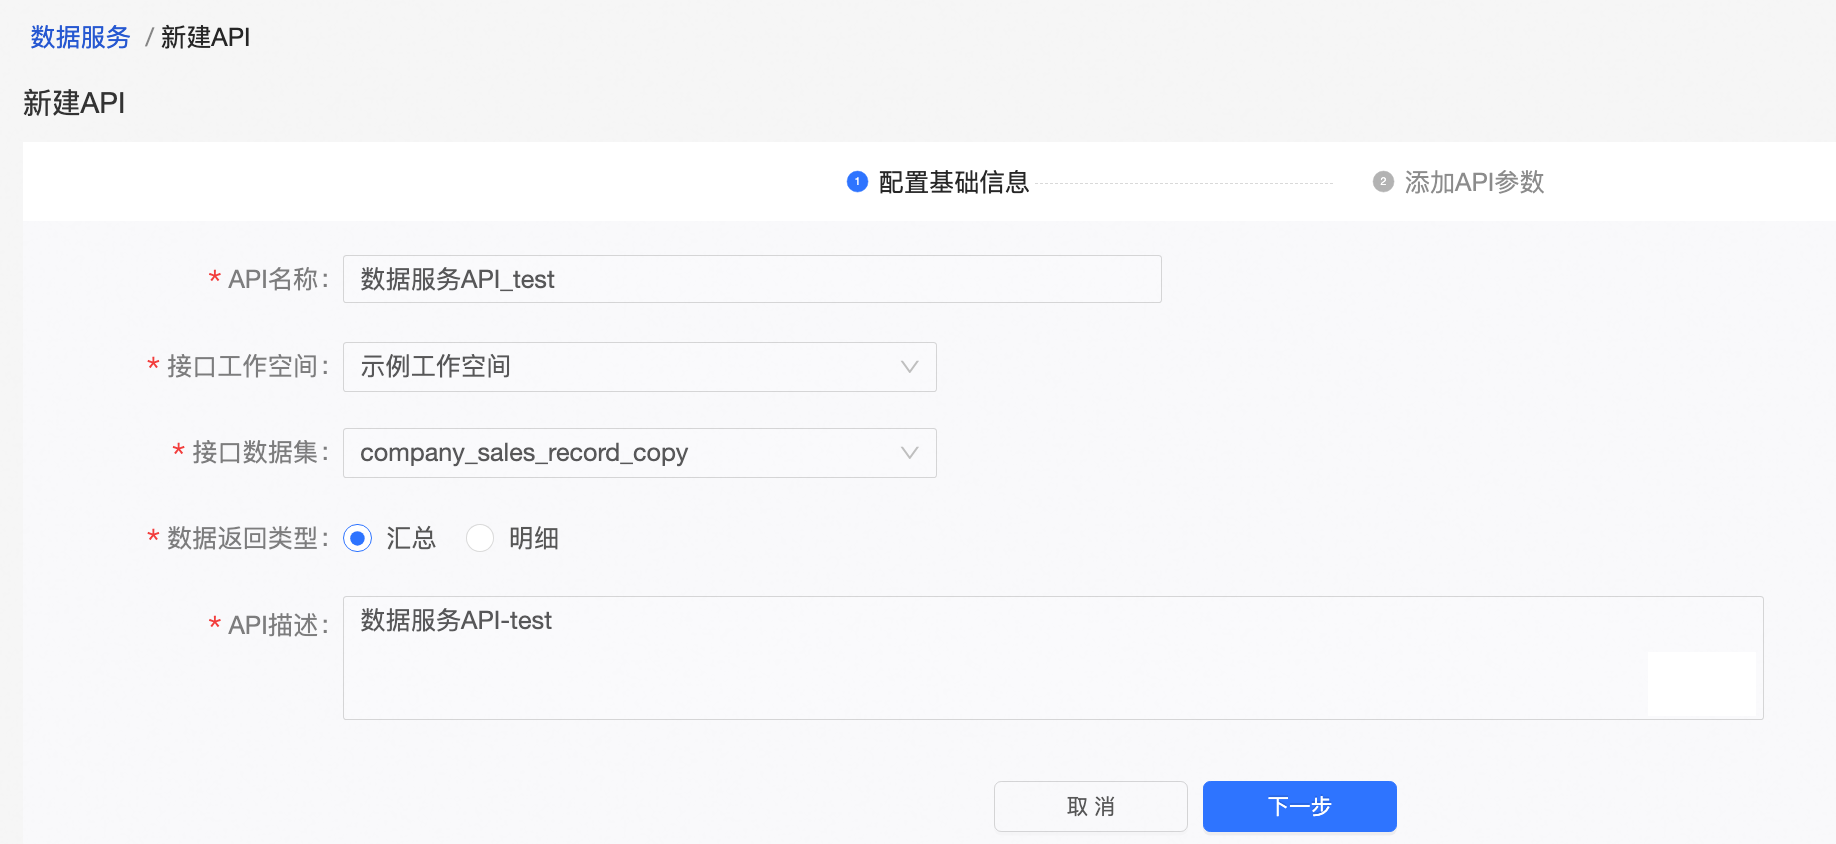Click the 明细 option label
This screenshot has height=844, width=1836.
(x=534, y=538)
